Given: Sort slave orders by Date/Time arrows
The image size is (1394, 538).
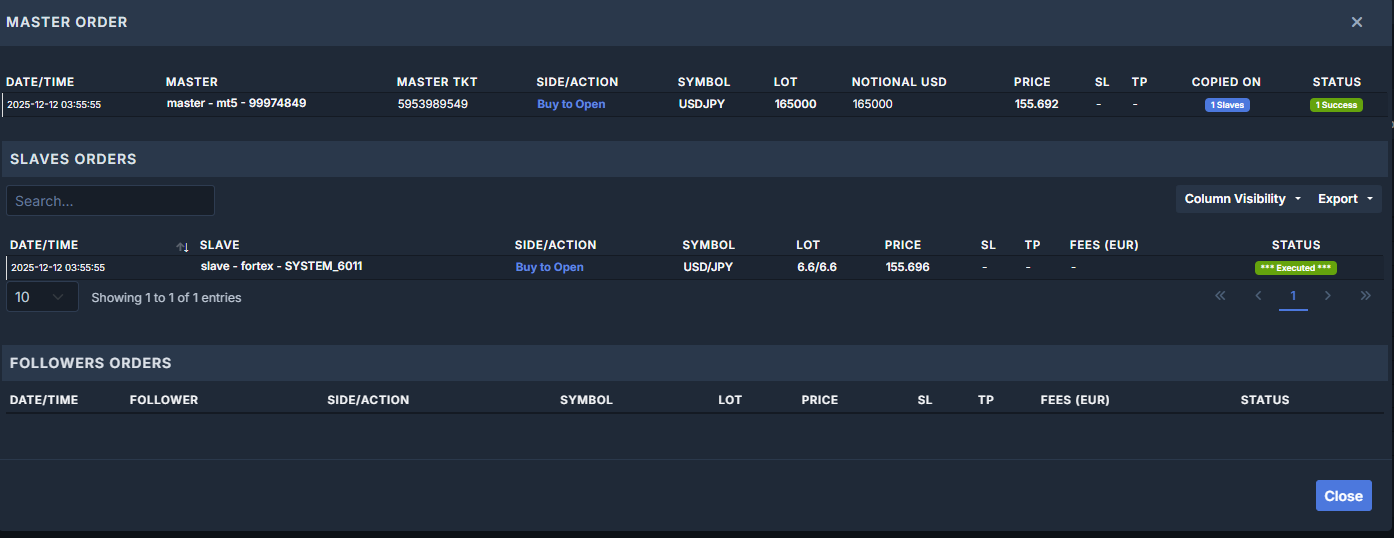Looking at the screenshot, I should pyautogui.click(x=182, y=246).
